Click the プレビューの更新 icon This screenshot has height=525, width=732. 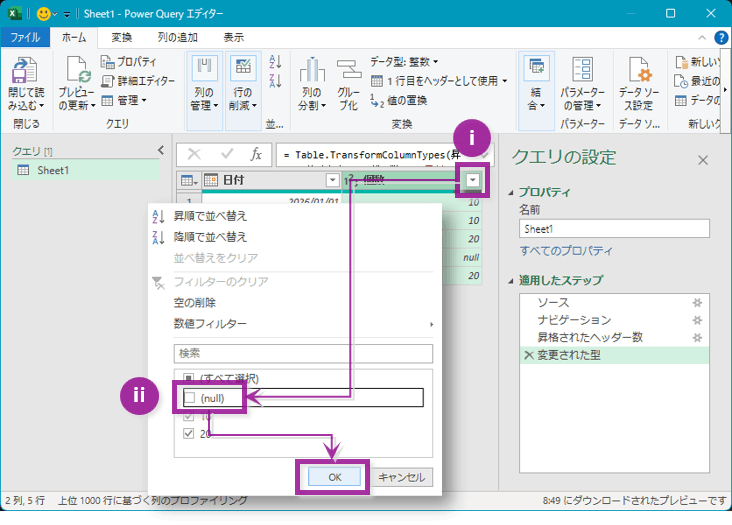pyautogui.click(x=77, y=70)
